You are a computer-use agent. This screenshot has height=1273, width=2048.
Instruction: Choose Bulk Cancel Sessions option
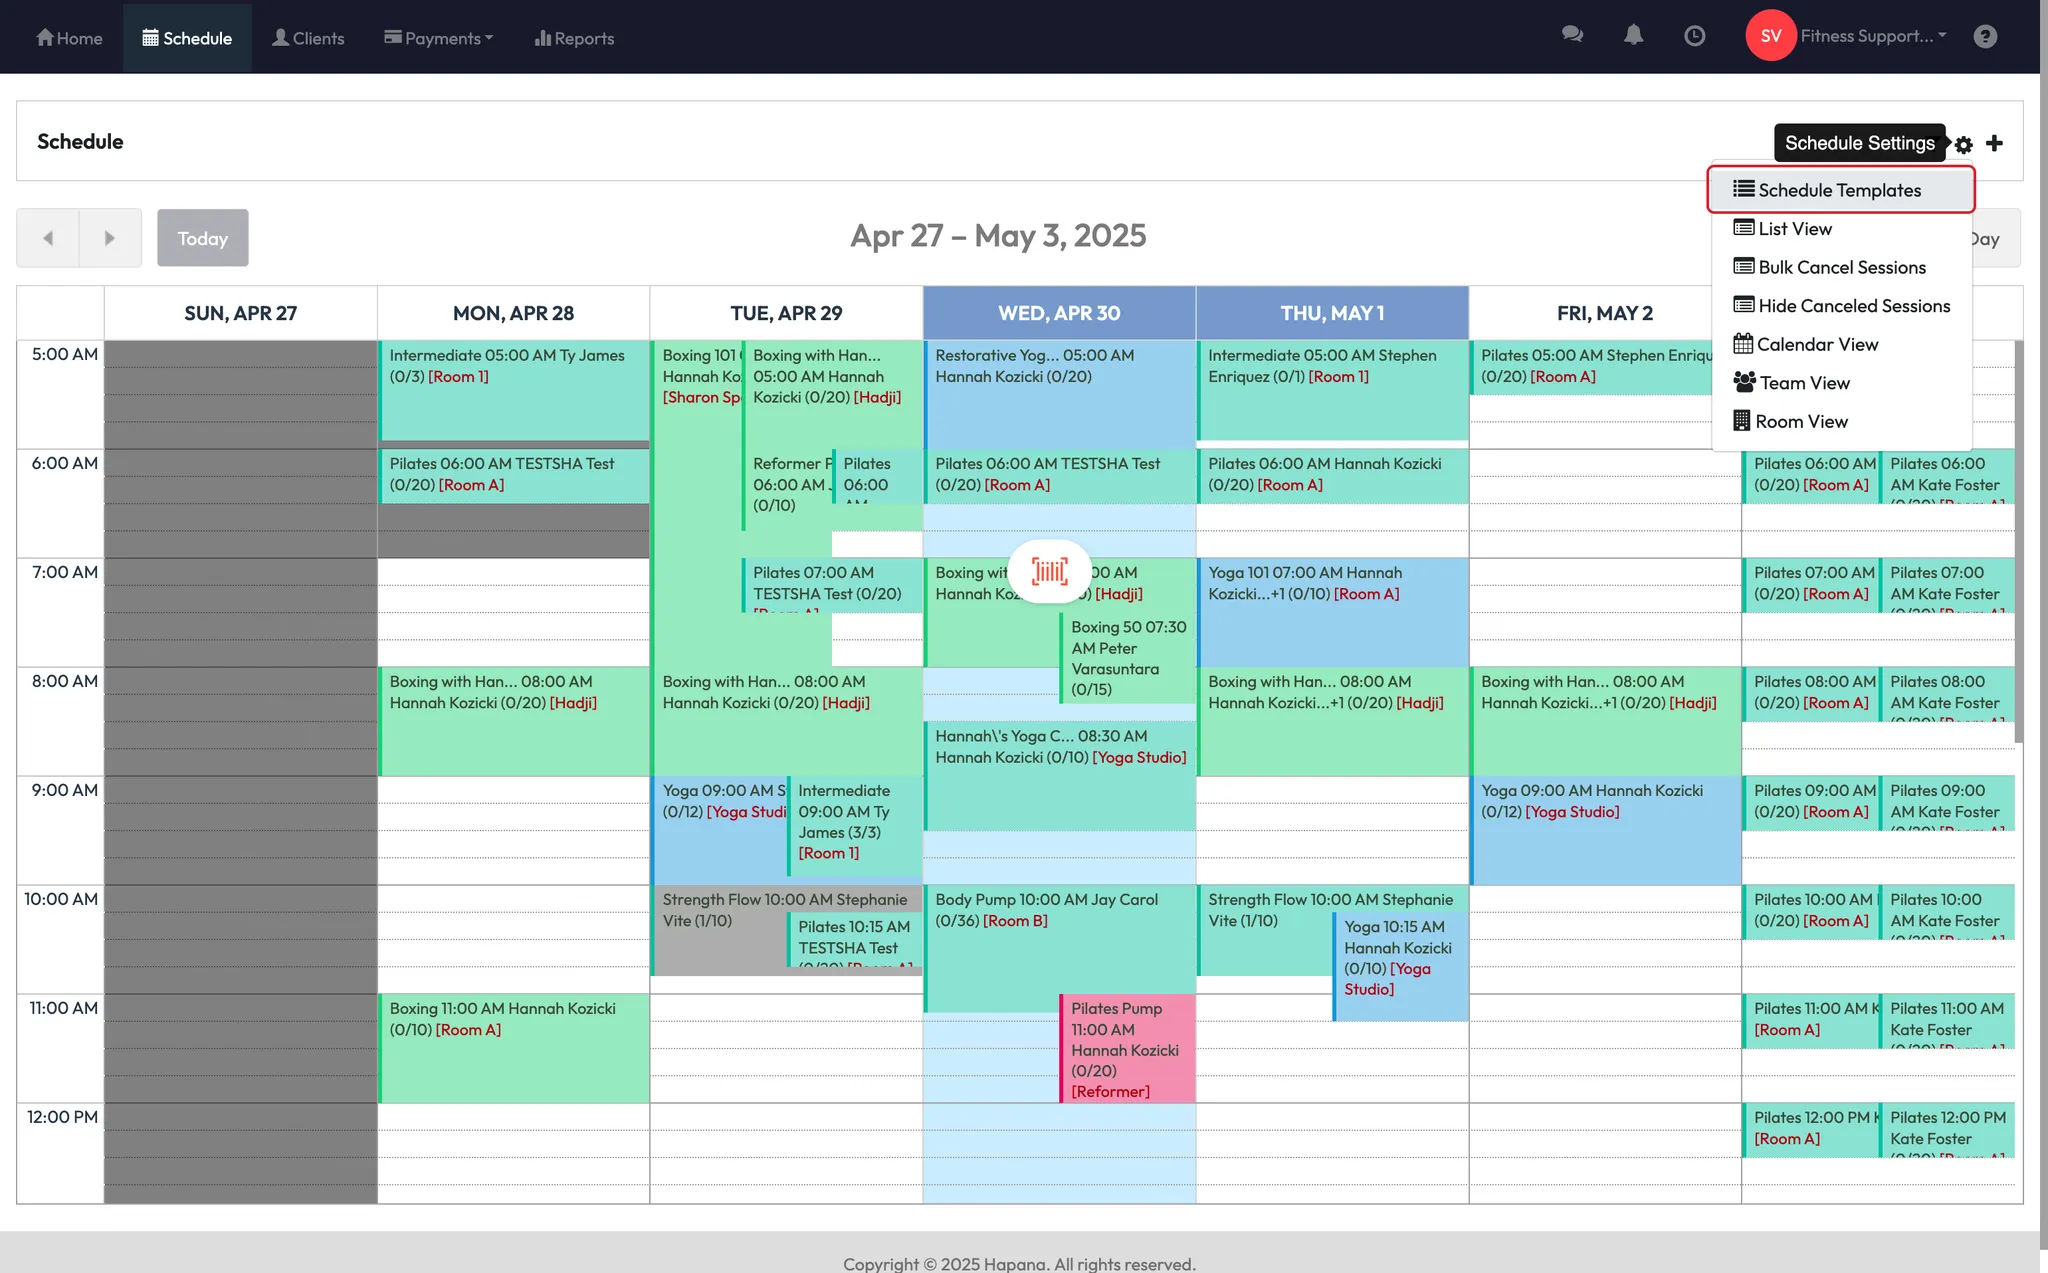click(x=1841, y=267)
